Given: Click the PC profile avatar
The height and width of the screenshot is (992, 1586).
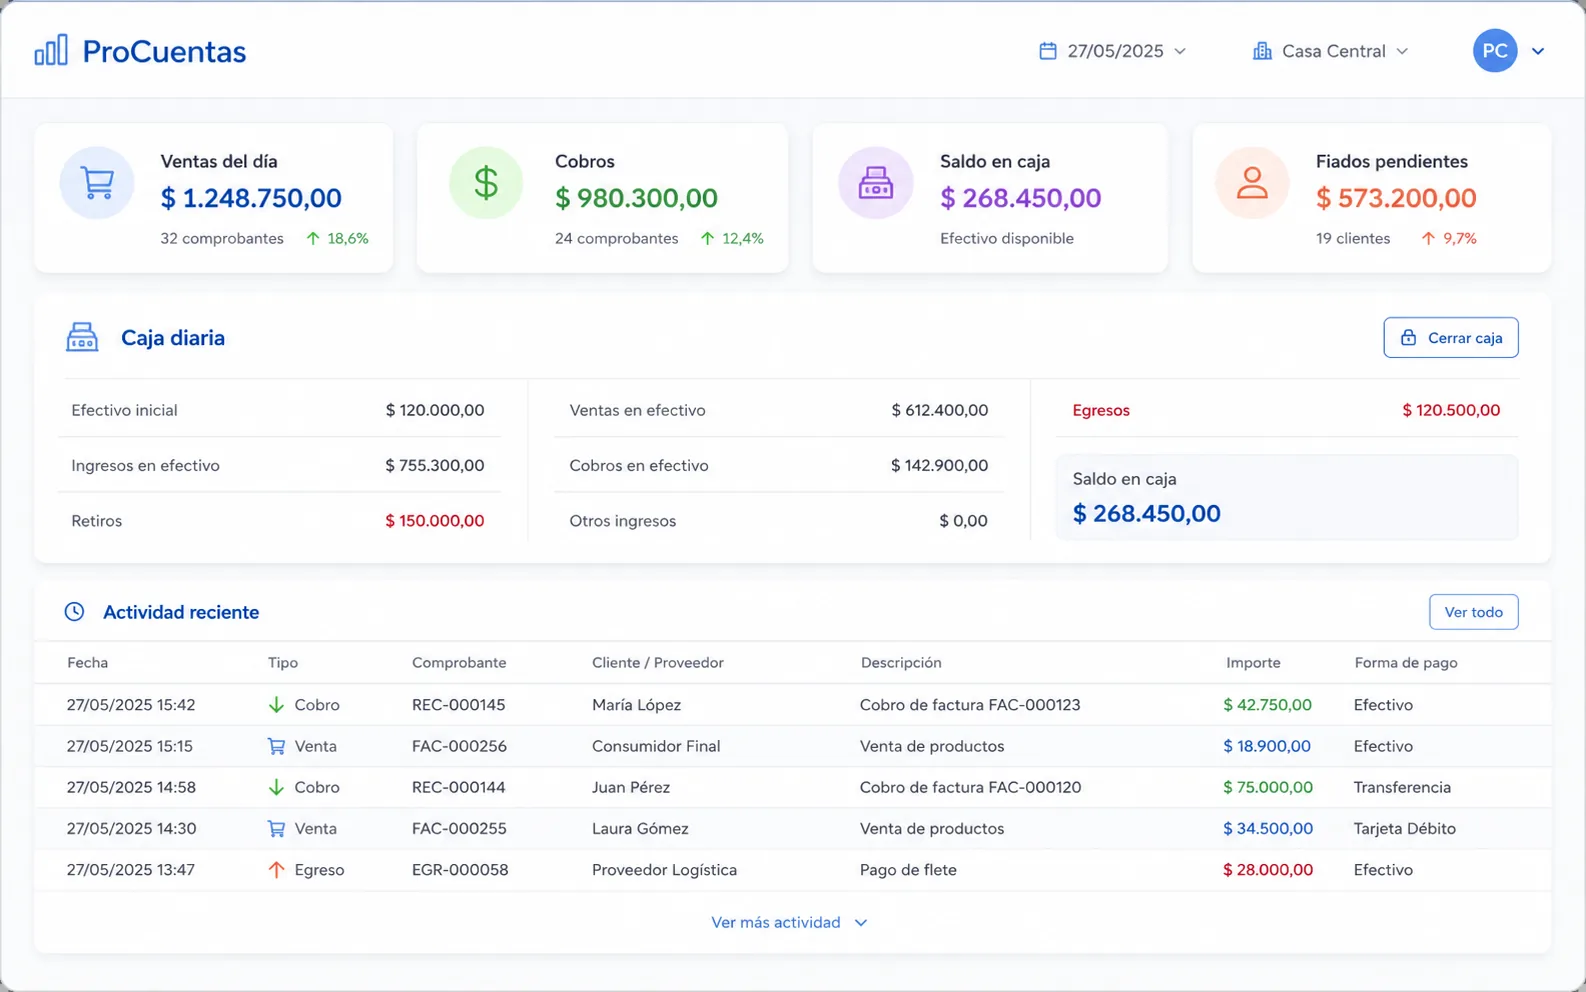Looking at the screenshot, I should click(1495, 51).
